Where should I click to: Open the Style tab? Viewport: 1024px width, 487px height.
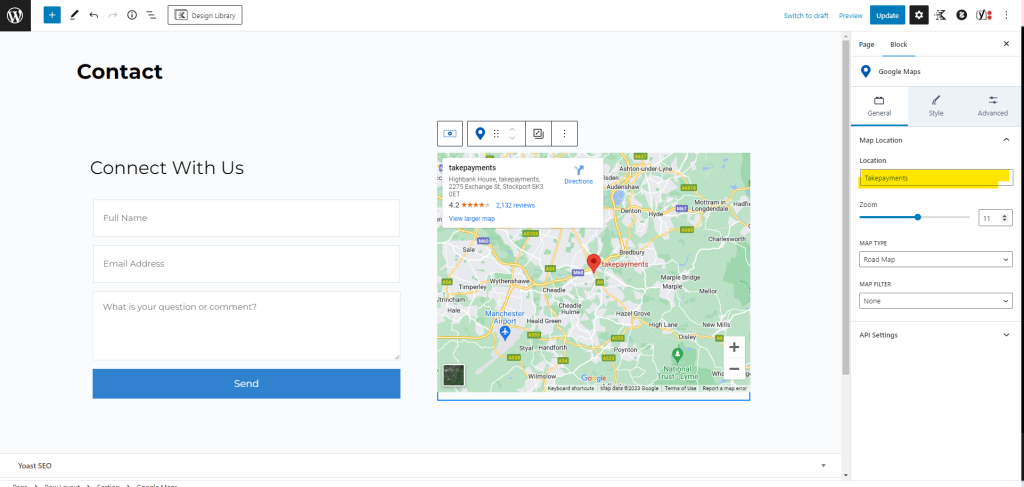coord(935,106)
